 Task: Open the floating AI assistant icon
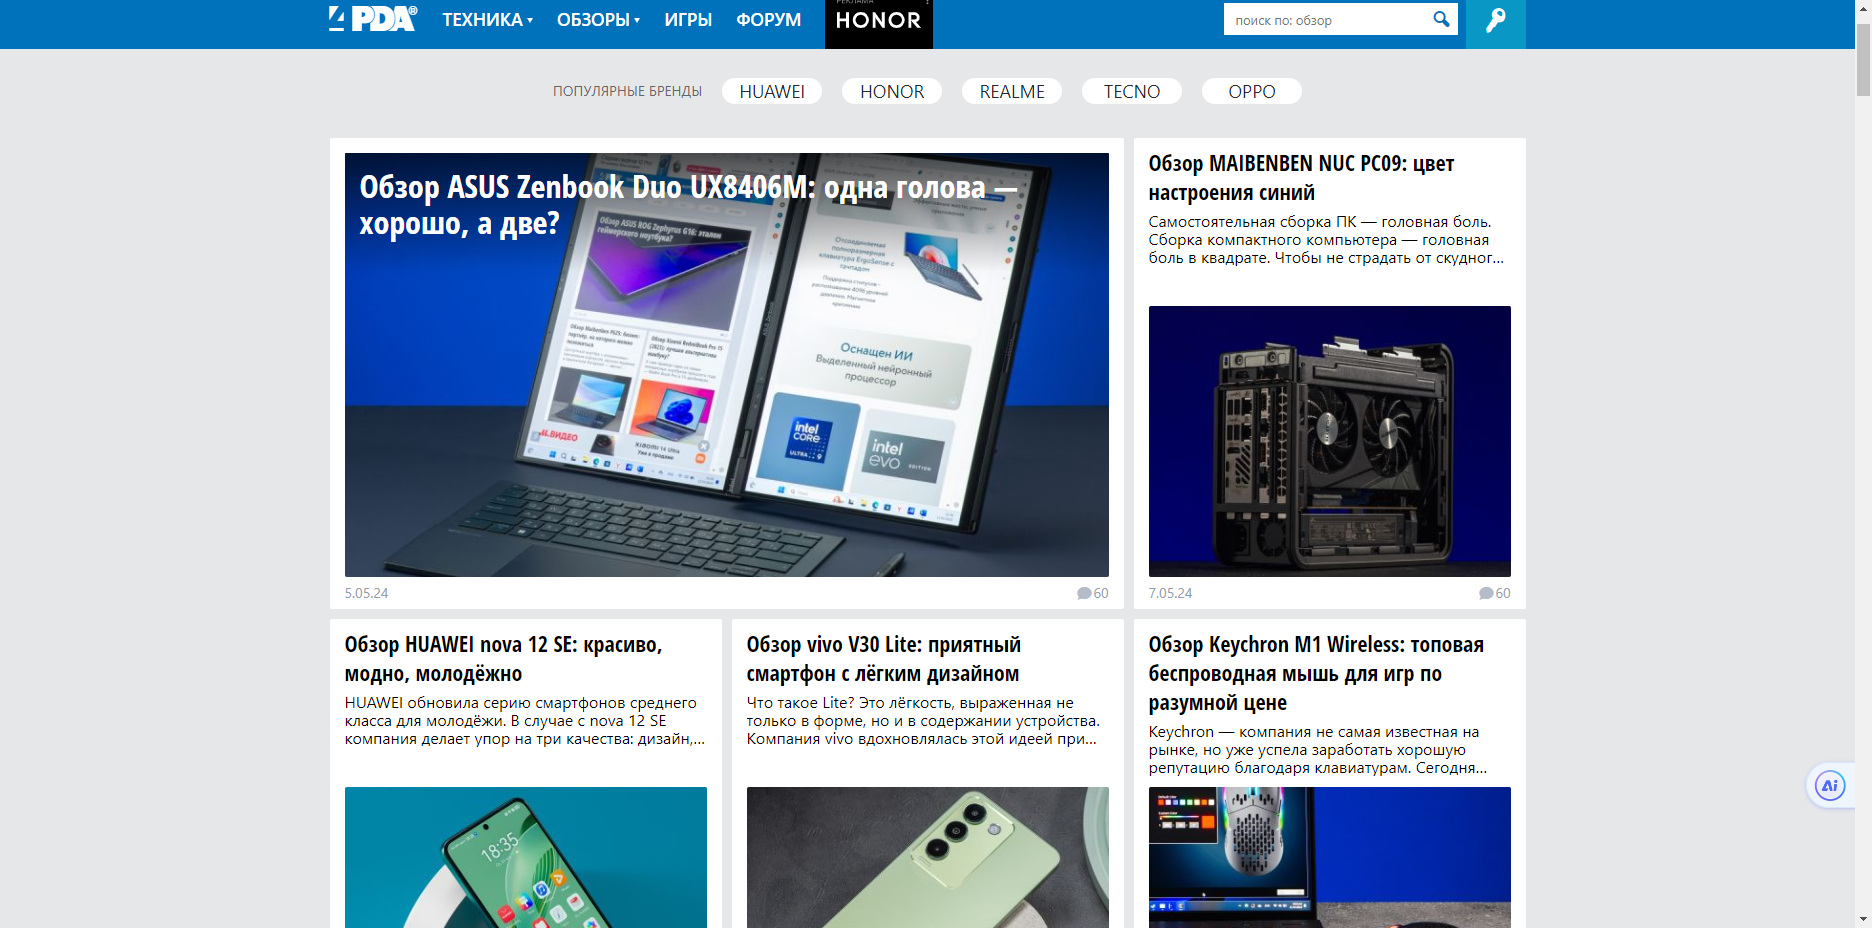1830,786
